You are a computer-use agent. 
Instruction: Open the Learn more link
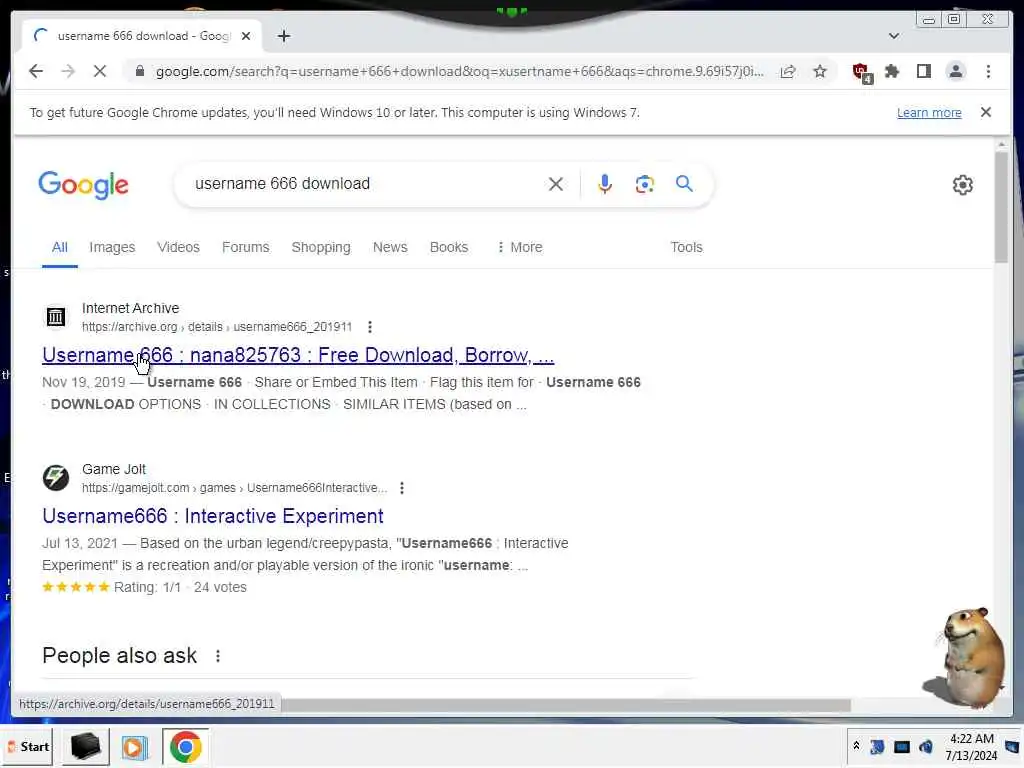pos(929,112)
